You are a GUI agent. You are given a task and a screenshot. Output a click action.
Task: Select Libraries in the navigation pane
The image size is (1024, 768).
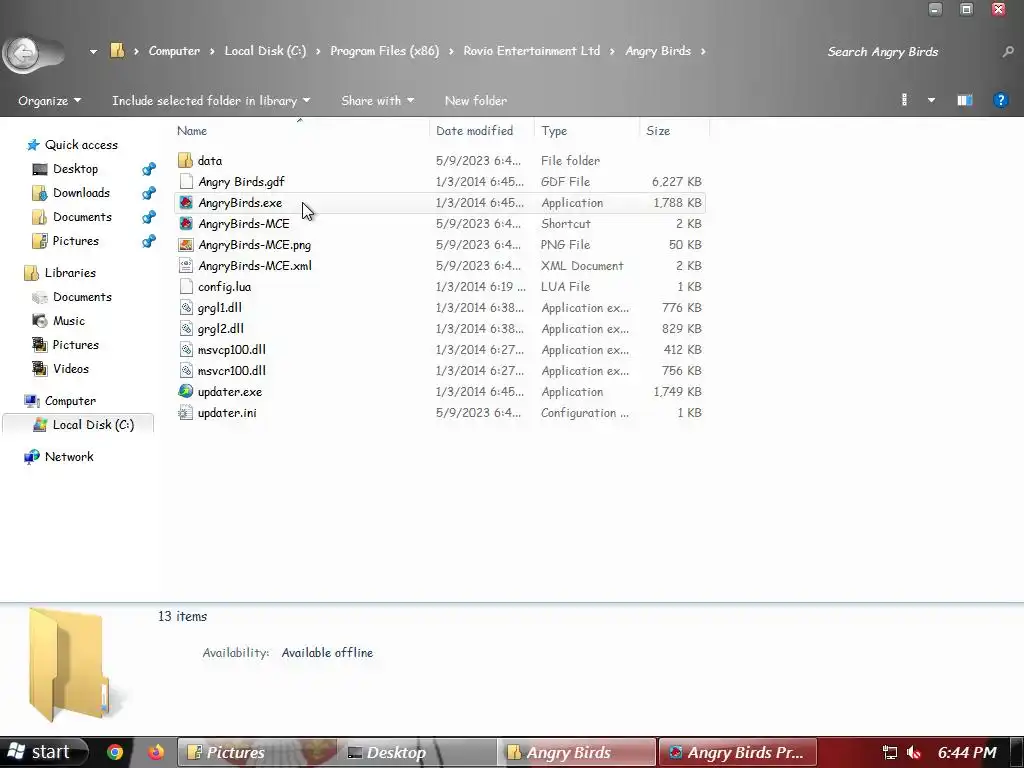70,273
